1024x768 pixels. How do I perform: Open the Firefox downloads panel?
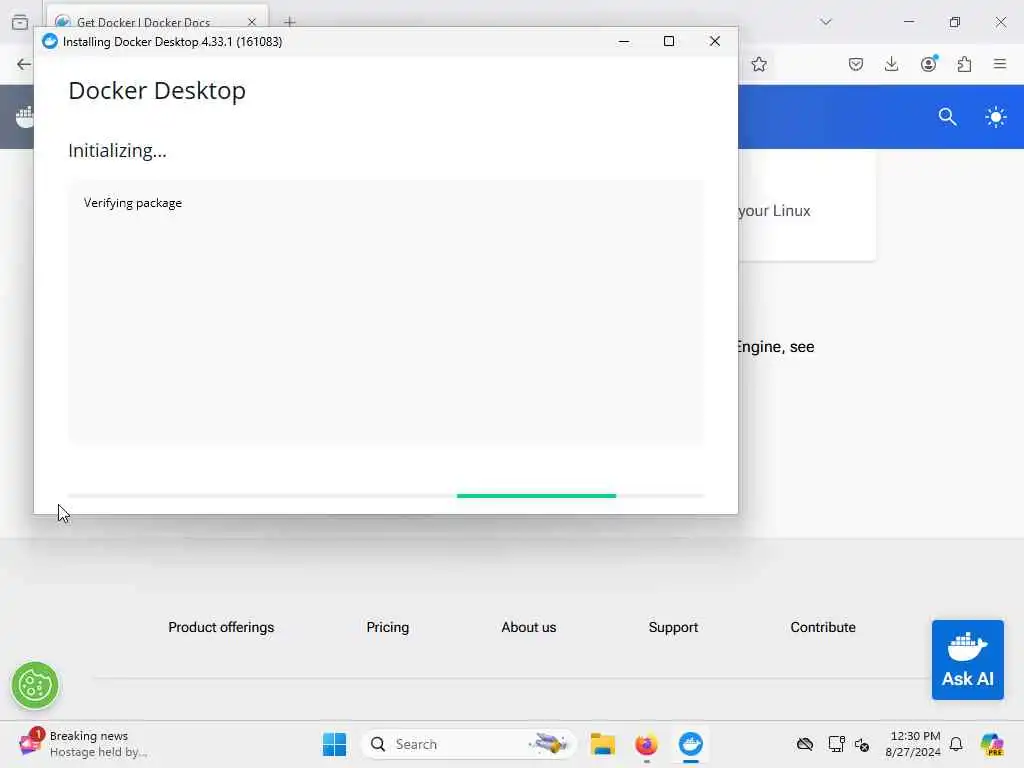click(891, 64)
